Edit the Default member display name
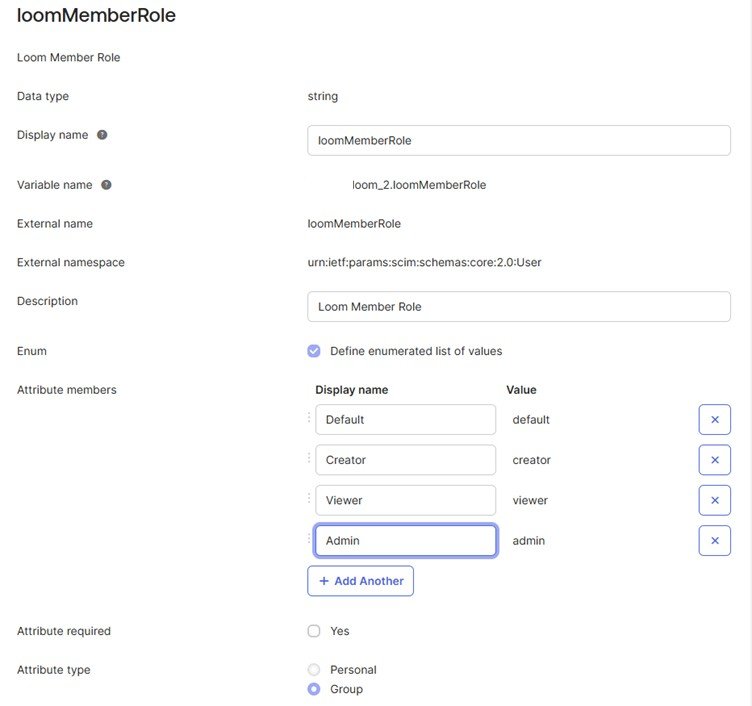Image resolution: width=752 pixels, height=706 pixels. click(405, 420)
